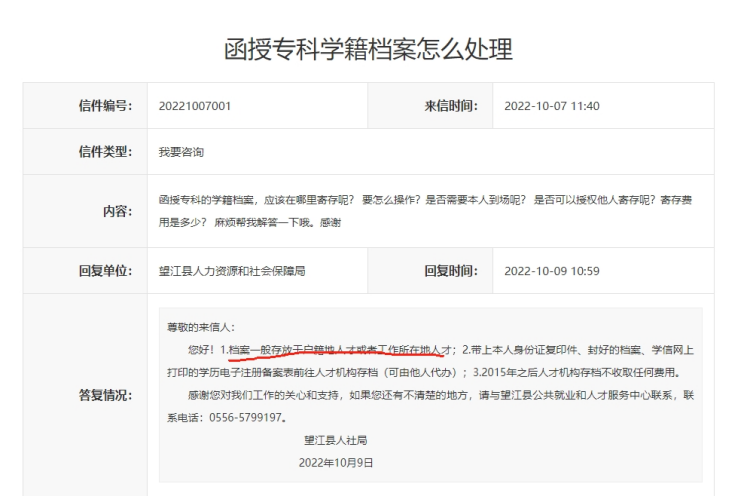Click the greeting 尊敬的来信人

pyautogui.click(x=201, y=327)
